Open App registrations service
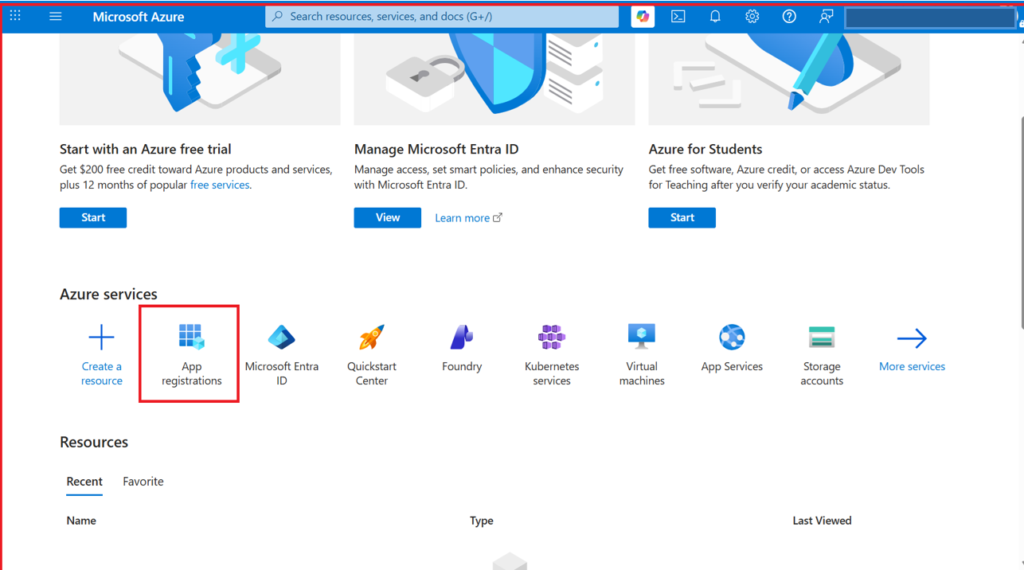 191,355
